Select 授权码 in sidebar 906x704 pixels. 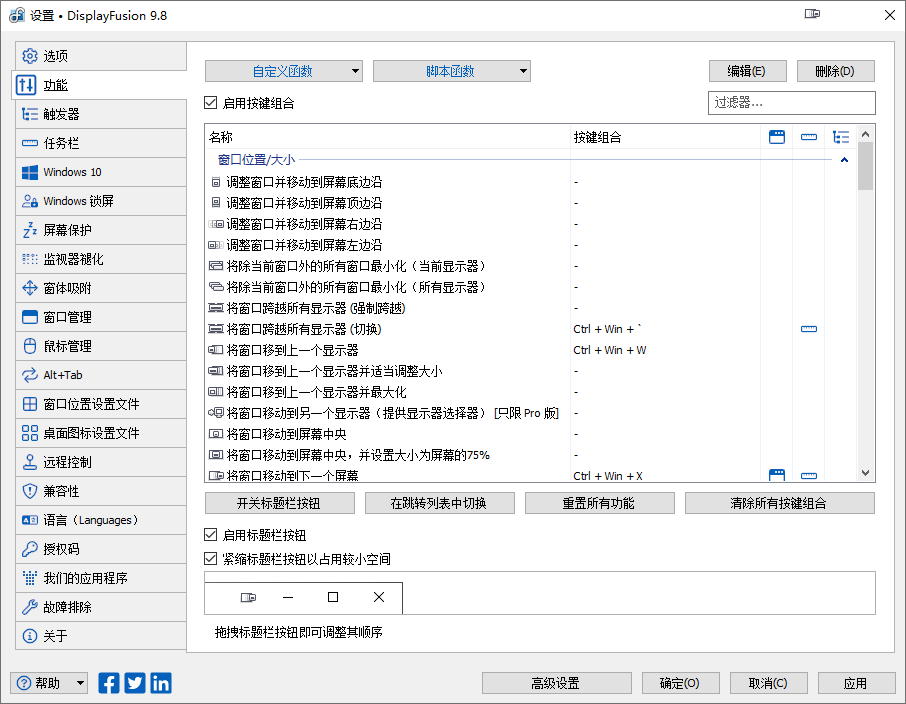101,549
